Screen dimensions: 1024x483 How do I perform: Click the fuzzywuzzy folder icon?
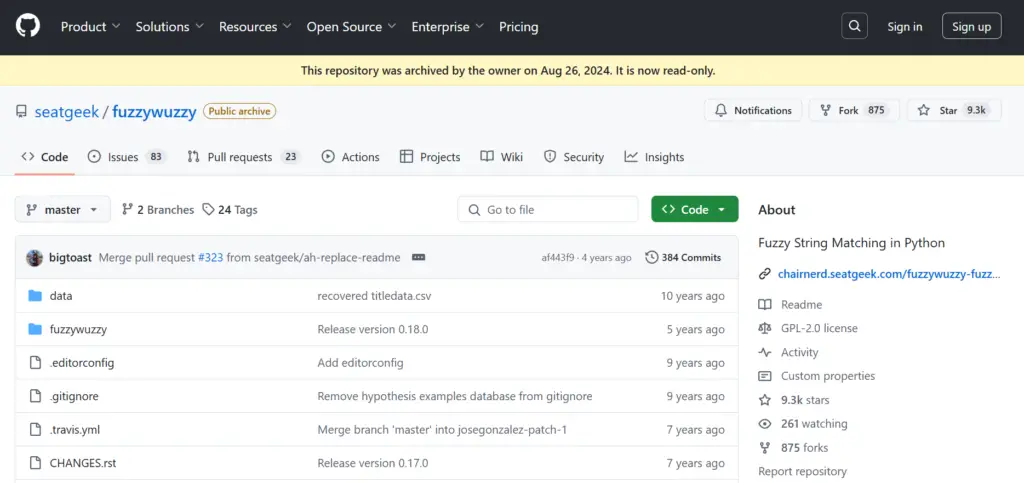pos(35,329)
